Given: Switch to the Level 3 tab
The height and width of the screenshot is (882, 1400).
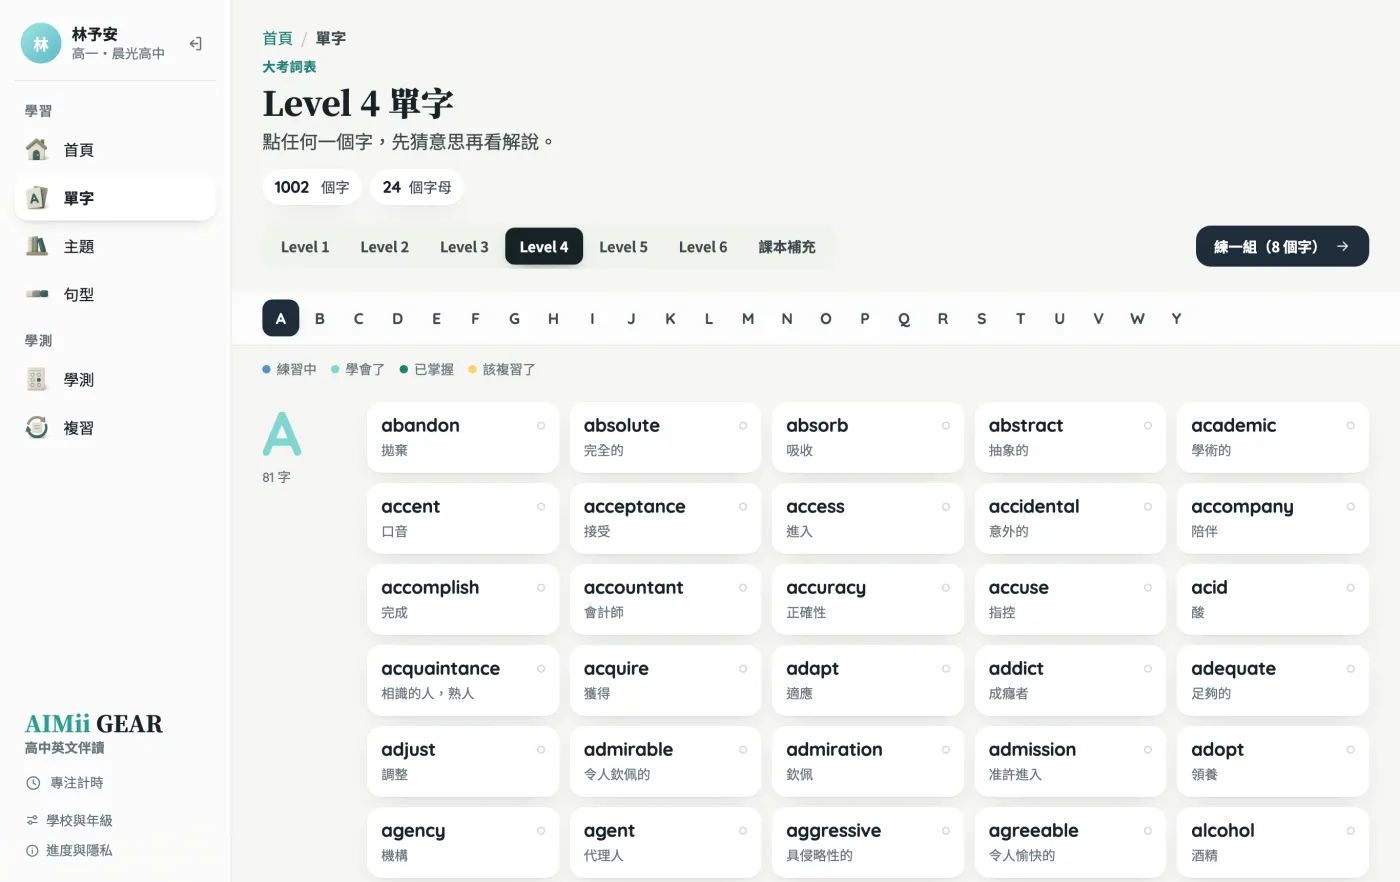Looking at the screenshot, I should click(464, 247).
